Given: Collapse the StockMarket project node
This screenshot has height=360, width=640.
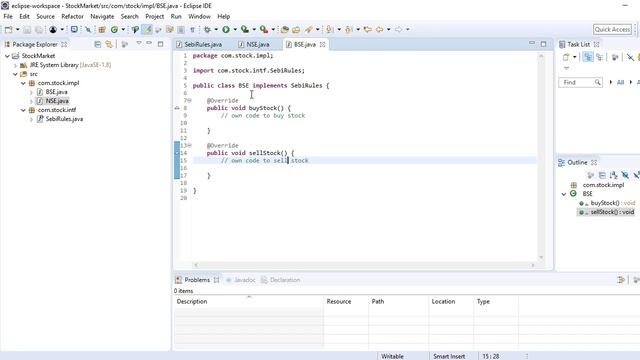Looking at the screenshot, I should pos(7,56).
